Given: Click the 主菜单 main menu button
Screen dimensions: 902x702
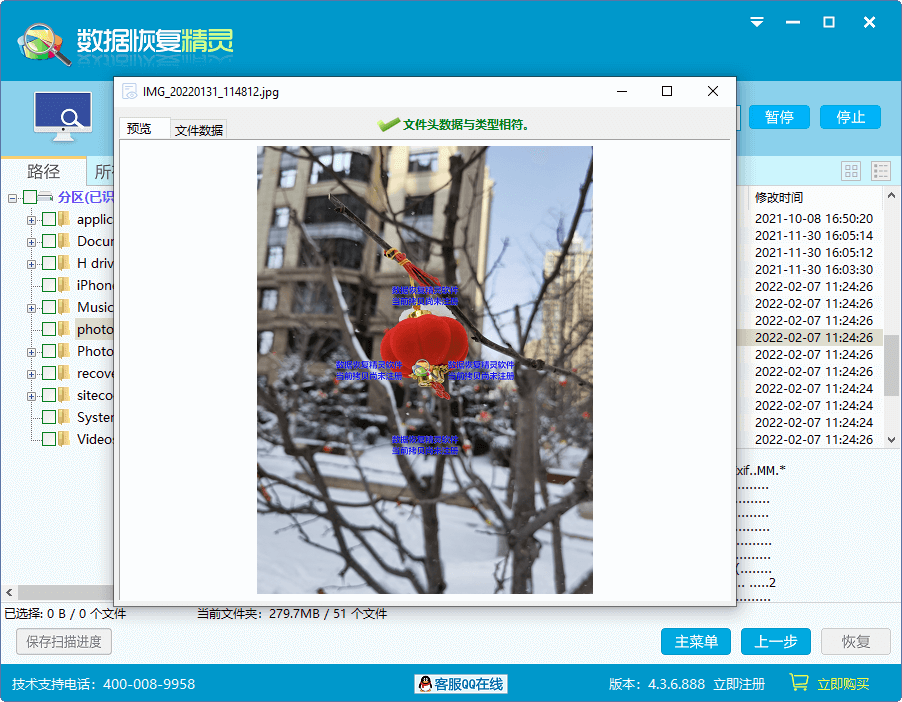Looking at the screenshot, I should coord(696,641).
